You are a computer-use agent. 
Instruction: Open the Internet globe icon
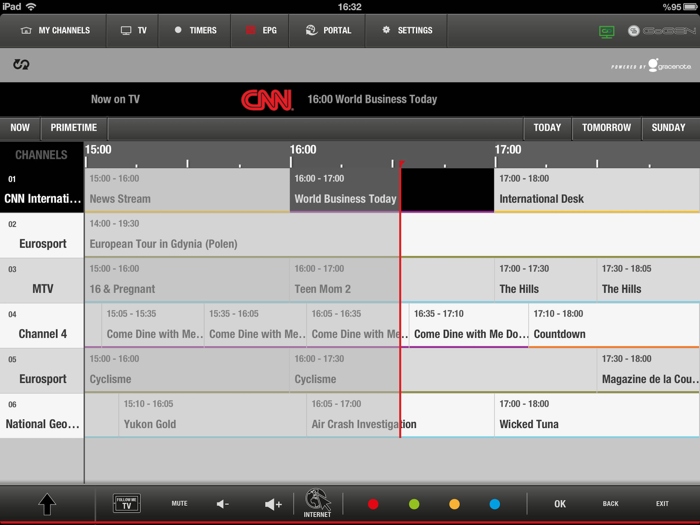tap(317, 502)
